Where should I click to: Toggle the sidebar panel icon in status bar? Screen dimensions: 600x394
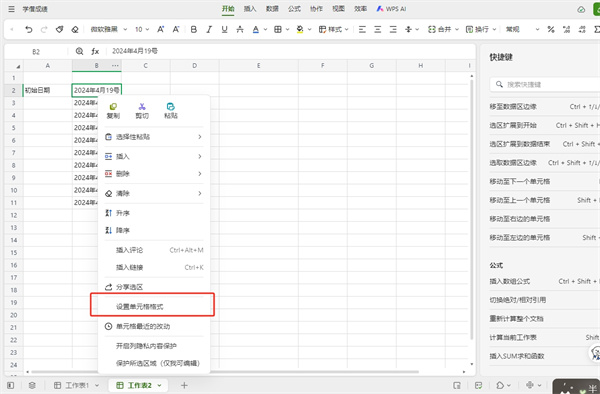pyautogui.click(x=11, y=385)
